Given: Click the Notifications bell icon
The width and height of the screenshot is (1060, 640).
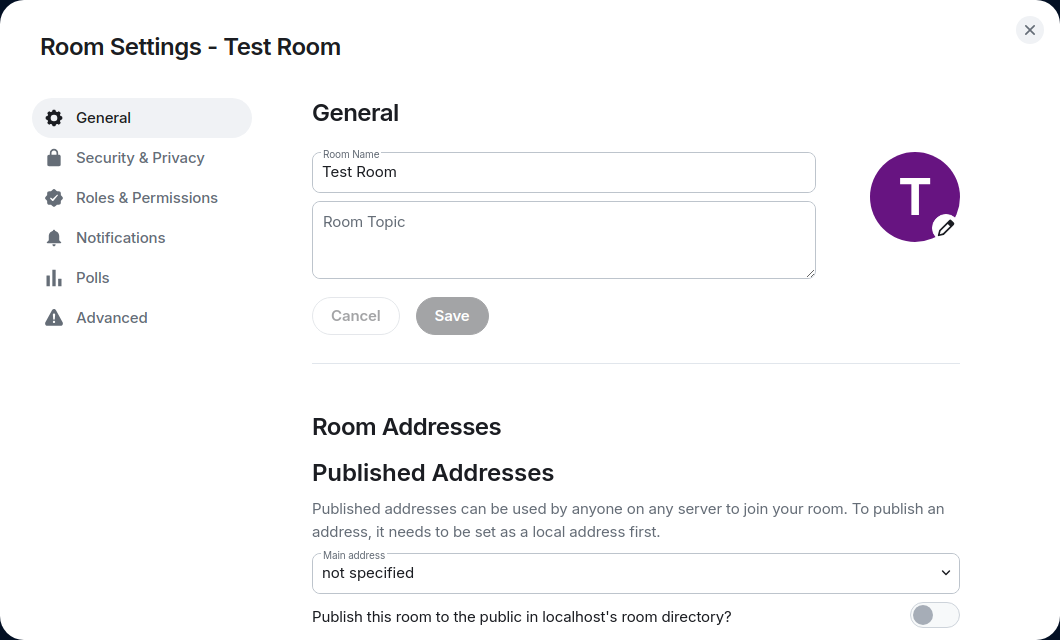Looking at the screenshot, I should [54, 238].
